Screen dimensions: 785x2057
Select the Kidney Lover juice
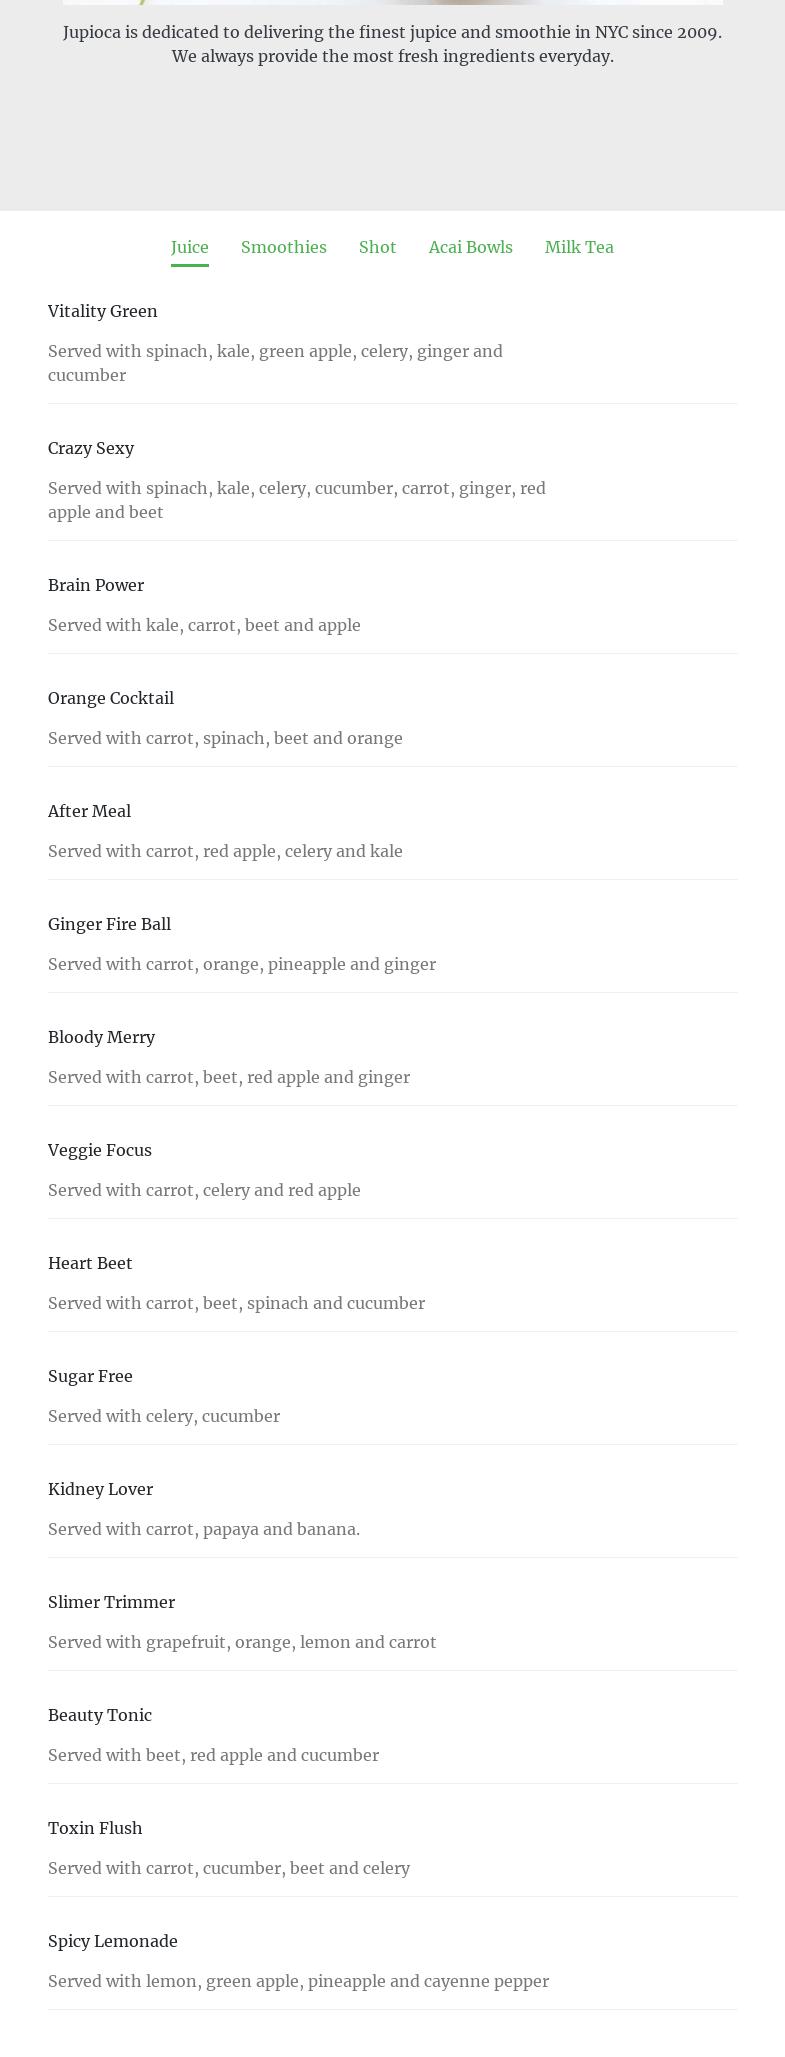[100, 1489]
